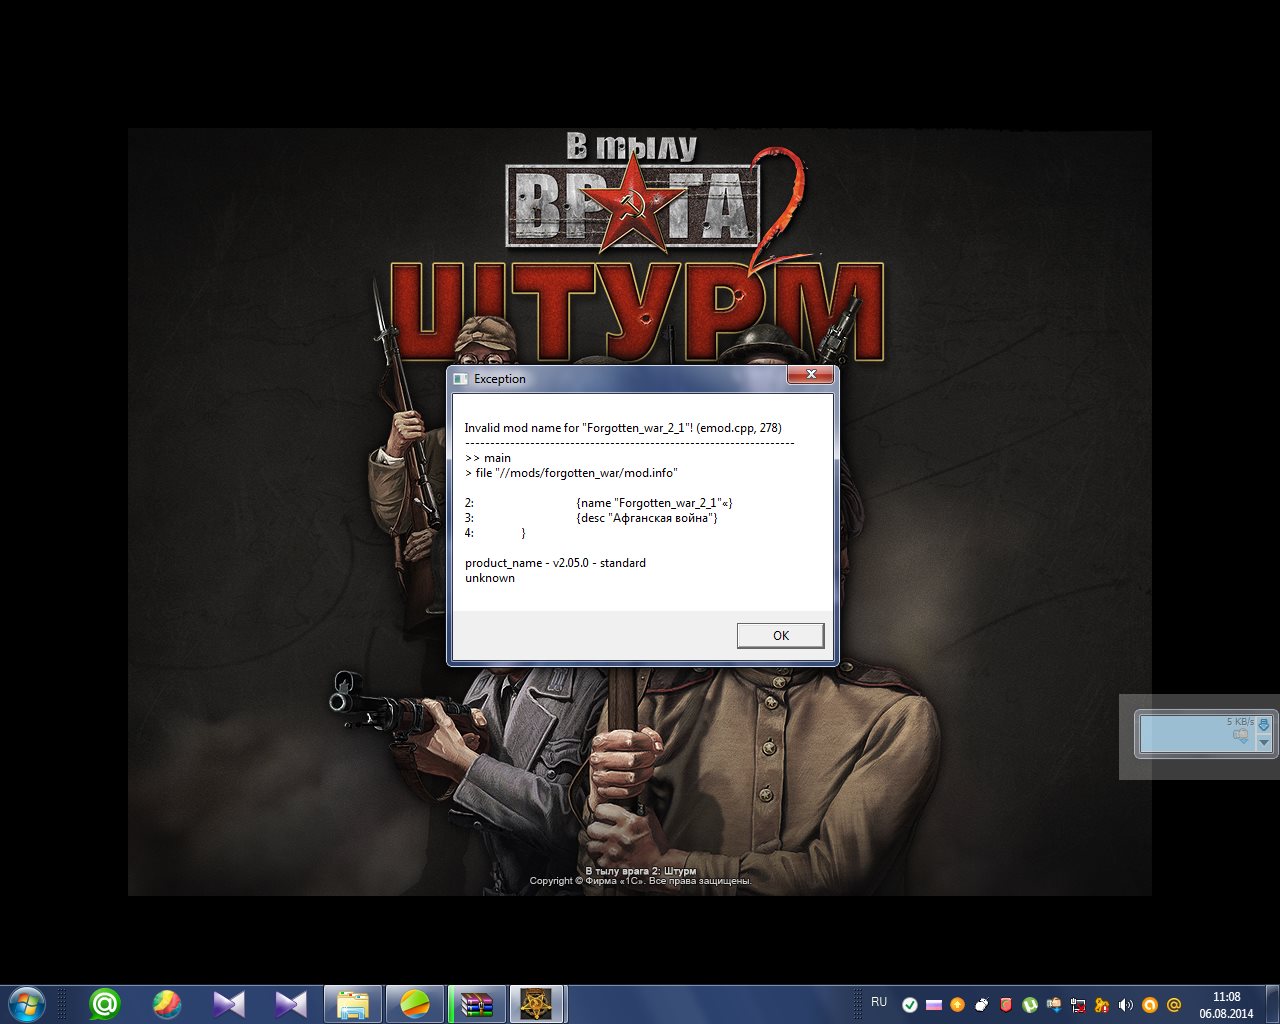Open the Windows Start menu
Image resolution: width=1280 pixels, height=1024 pixels.
pos(26,1003)
